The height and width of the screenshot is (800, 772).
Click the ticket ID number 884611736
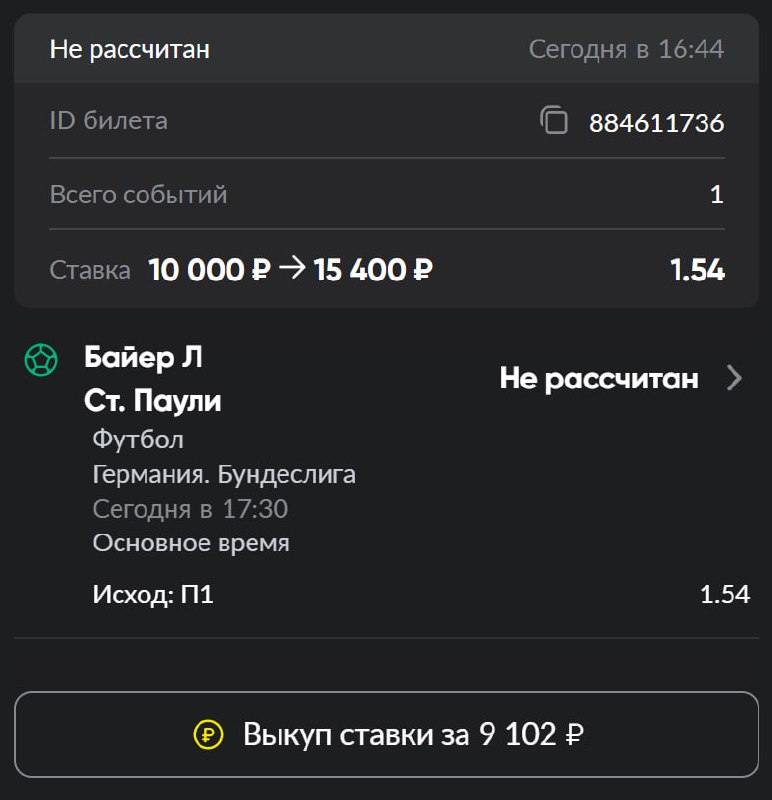[x=656, y=123]
